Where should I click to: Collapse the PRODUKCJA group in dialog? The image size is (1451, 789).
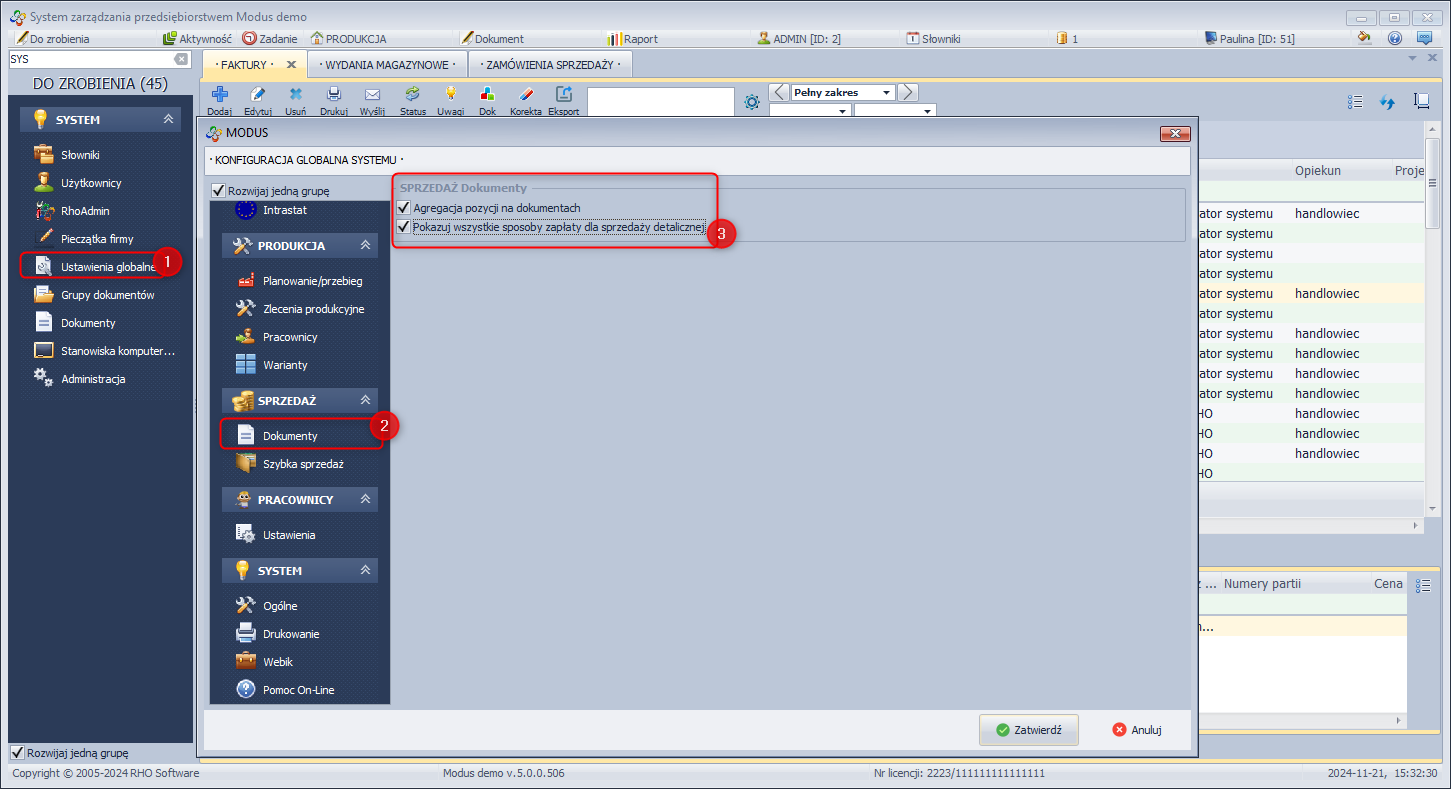coord(365,246)
